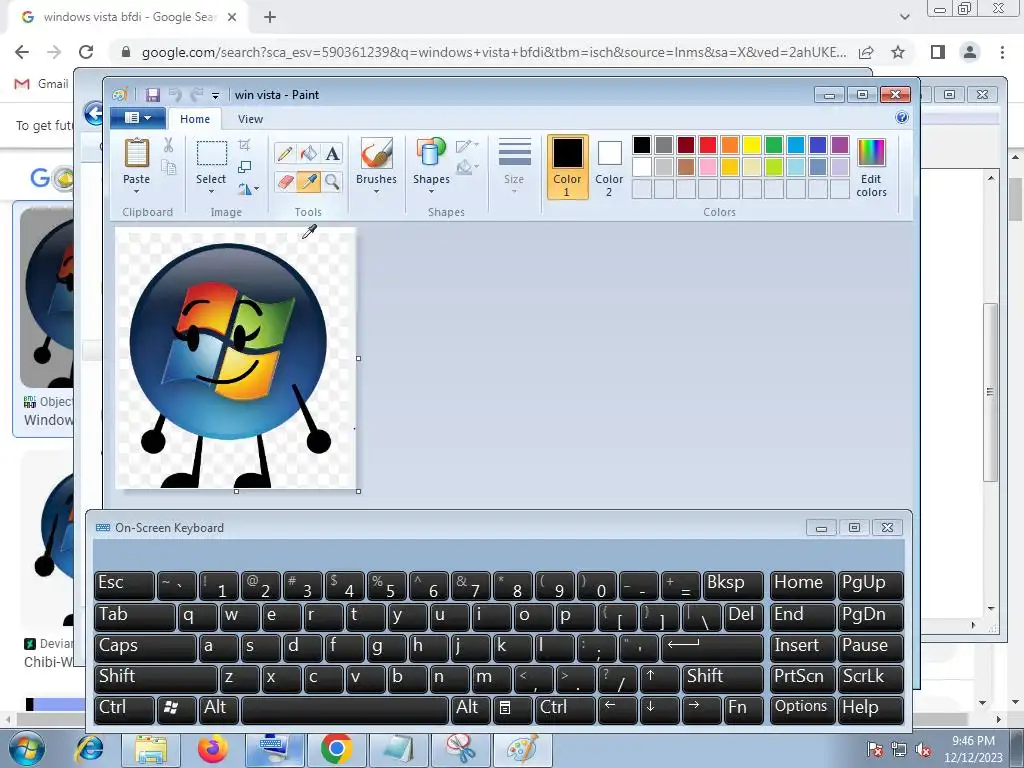The height and width of the screenshot is (768, 1024).
Task: Click the Save icon in Paint title bar
Action: pyautogui.click(x=152, y=95)
